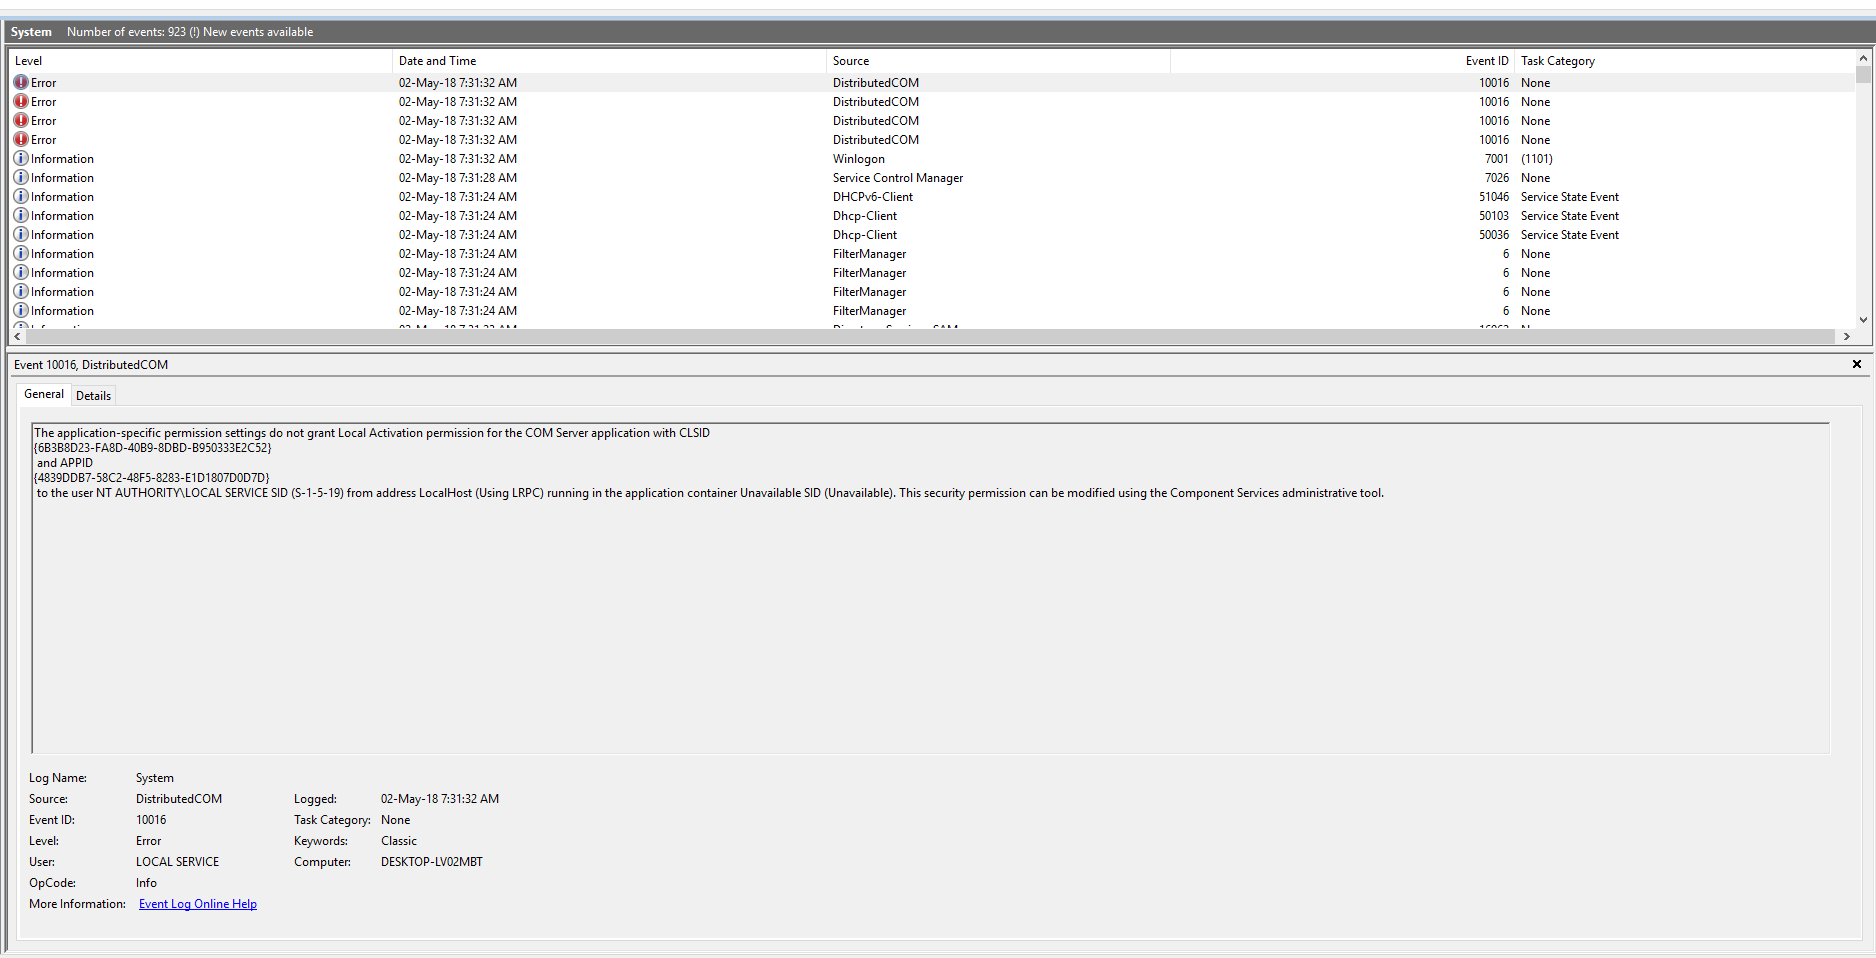The width and height of the screenshot is (1876, 958).
Task: Click the Classic keywords value
Action: [x=399, y=841]
